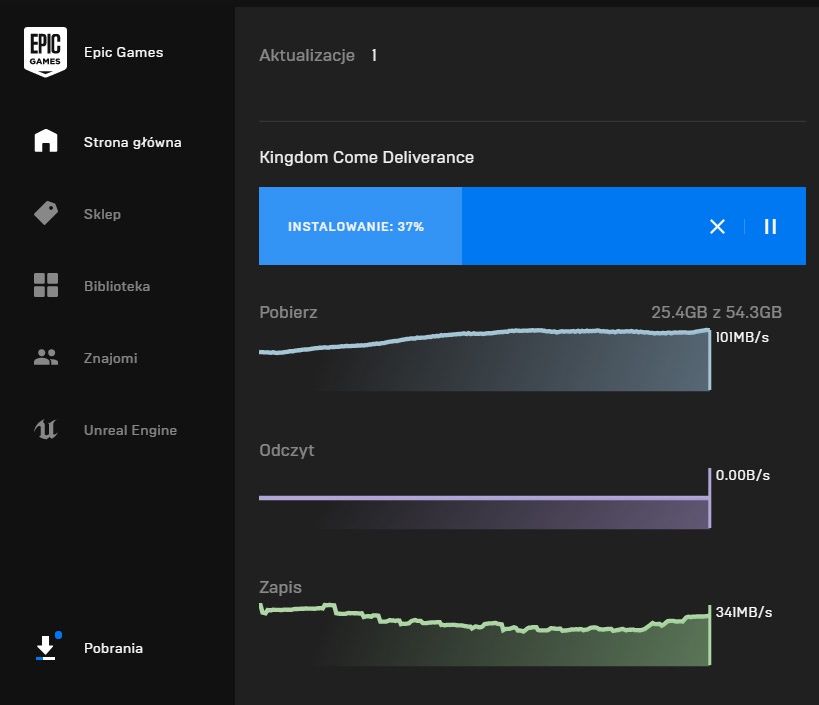
Task: Open Strona główna from the sidebar
Action: (x=132, y=142)
